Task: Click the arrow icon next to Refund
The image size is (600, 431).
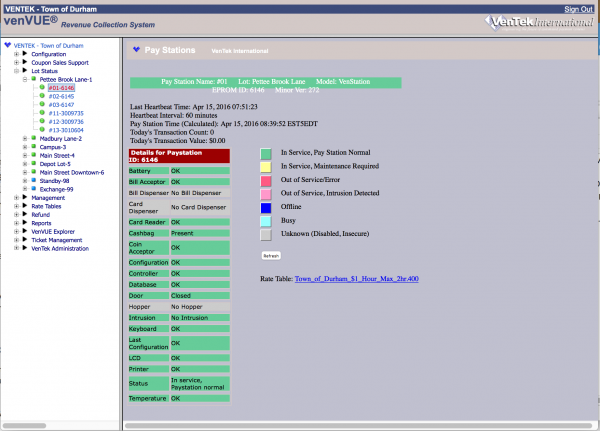Action: pyautogui.click(x=25, y=214)
